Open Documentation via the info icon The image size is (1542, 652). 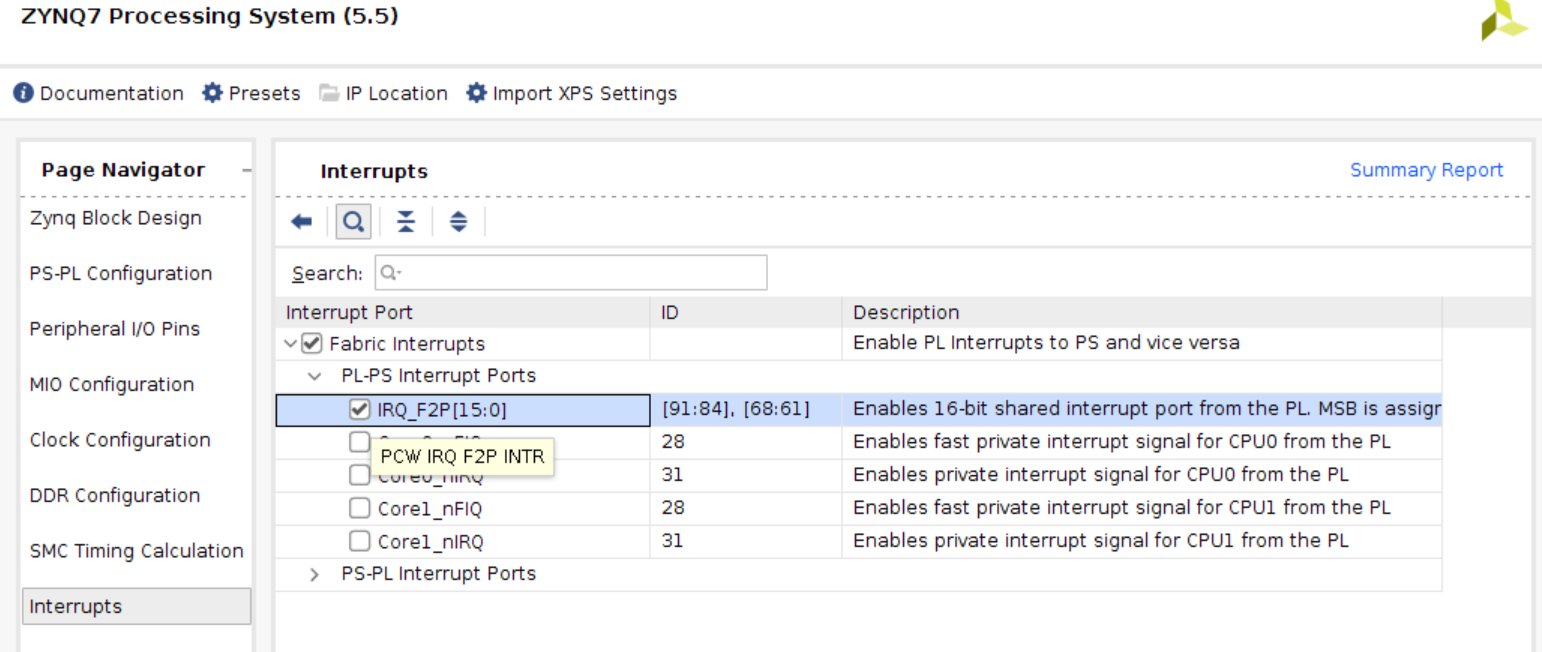tap(23, 93)
